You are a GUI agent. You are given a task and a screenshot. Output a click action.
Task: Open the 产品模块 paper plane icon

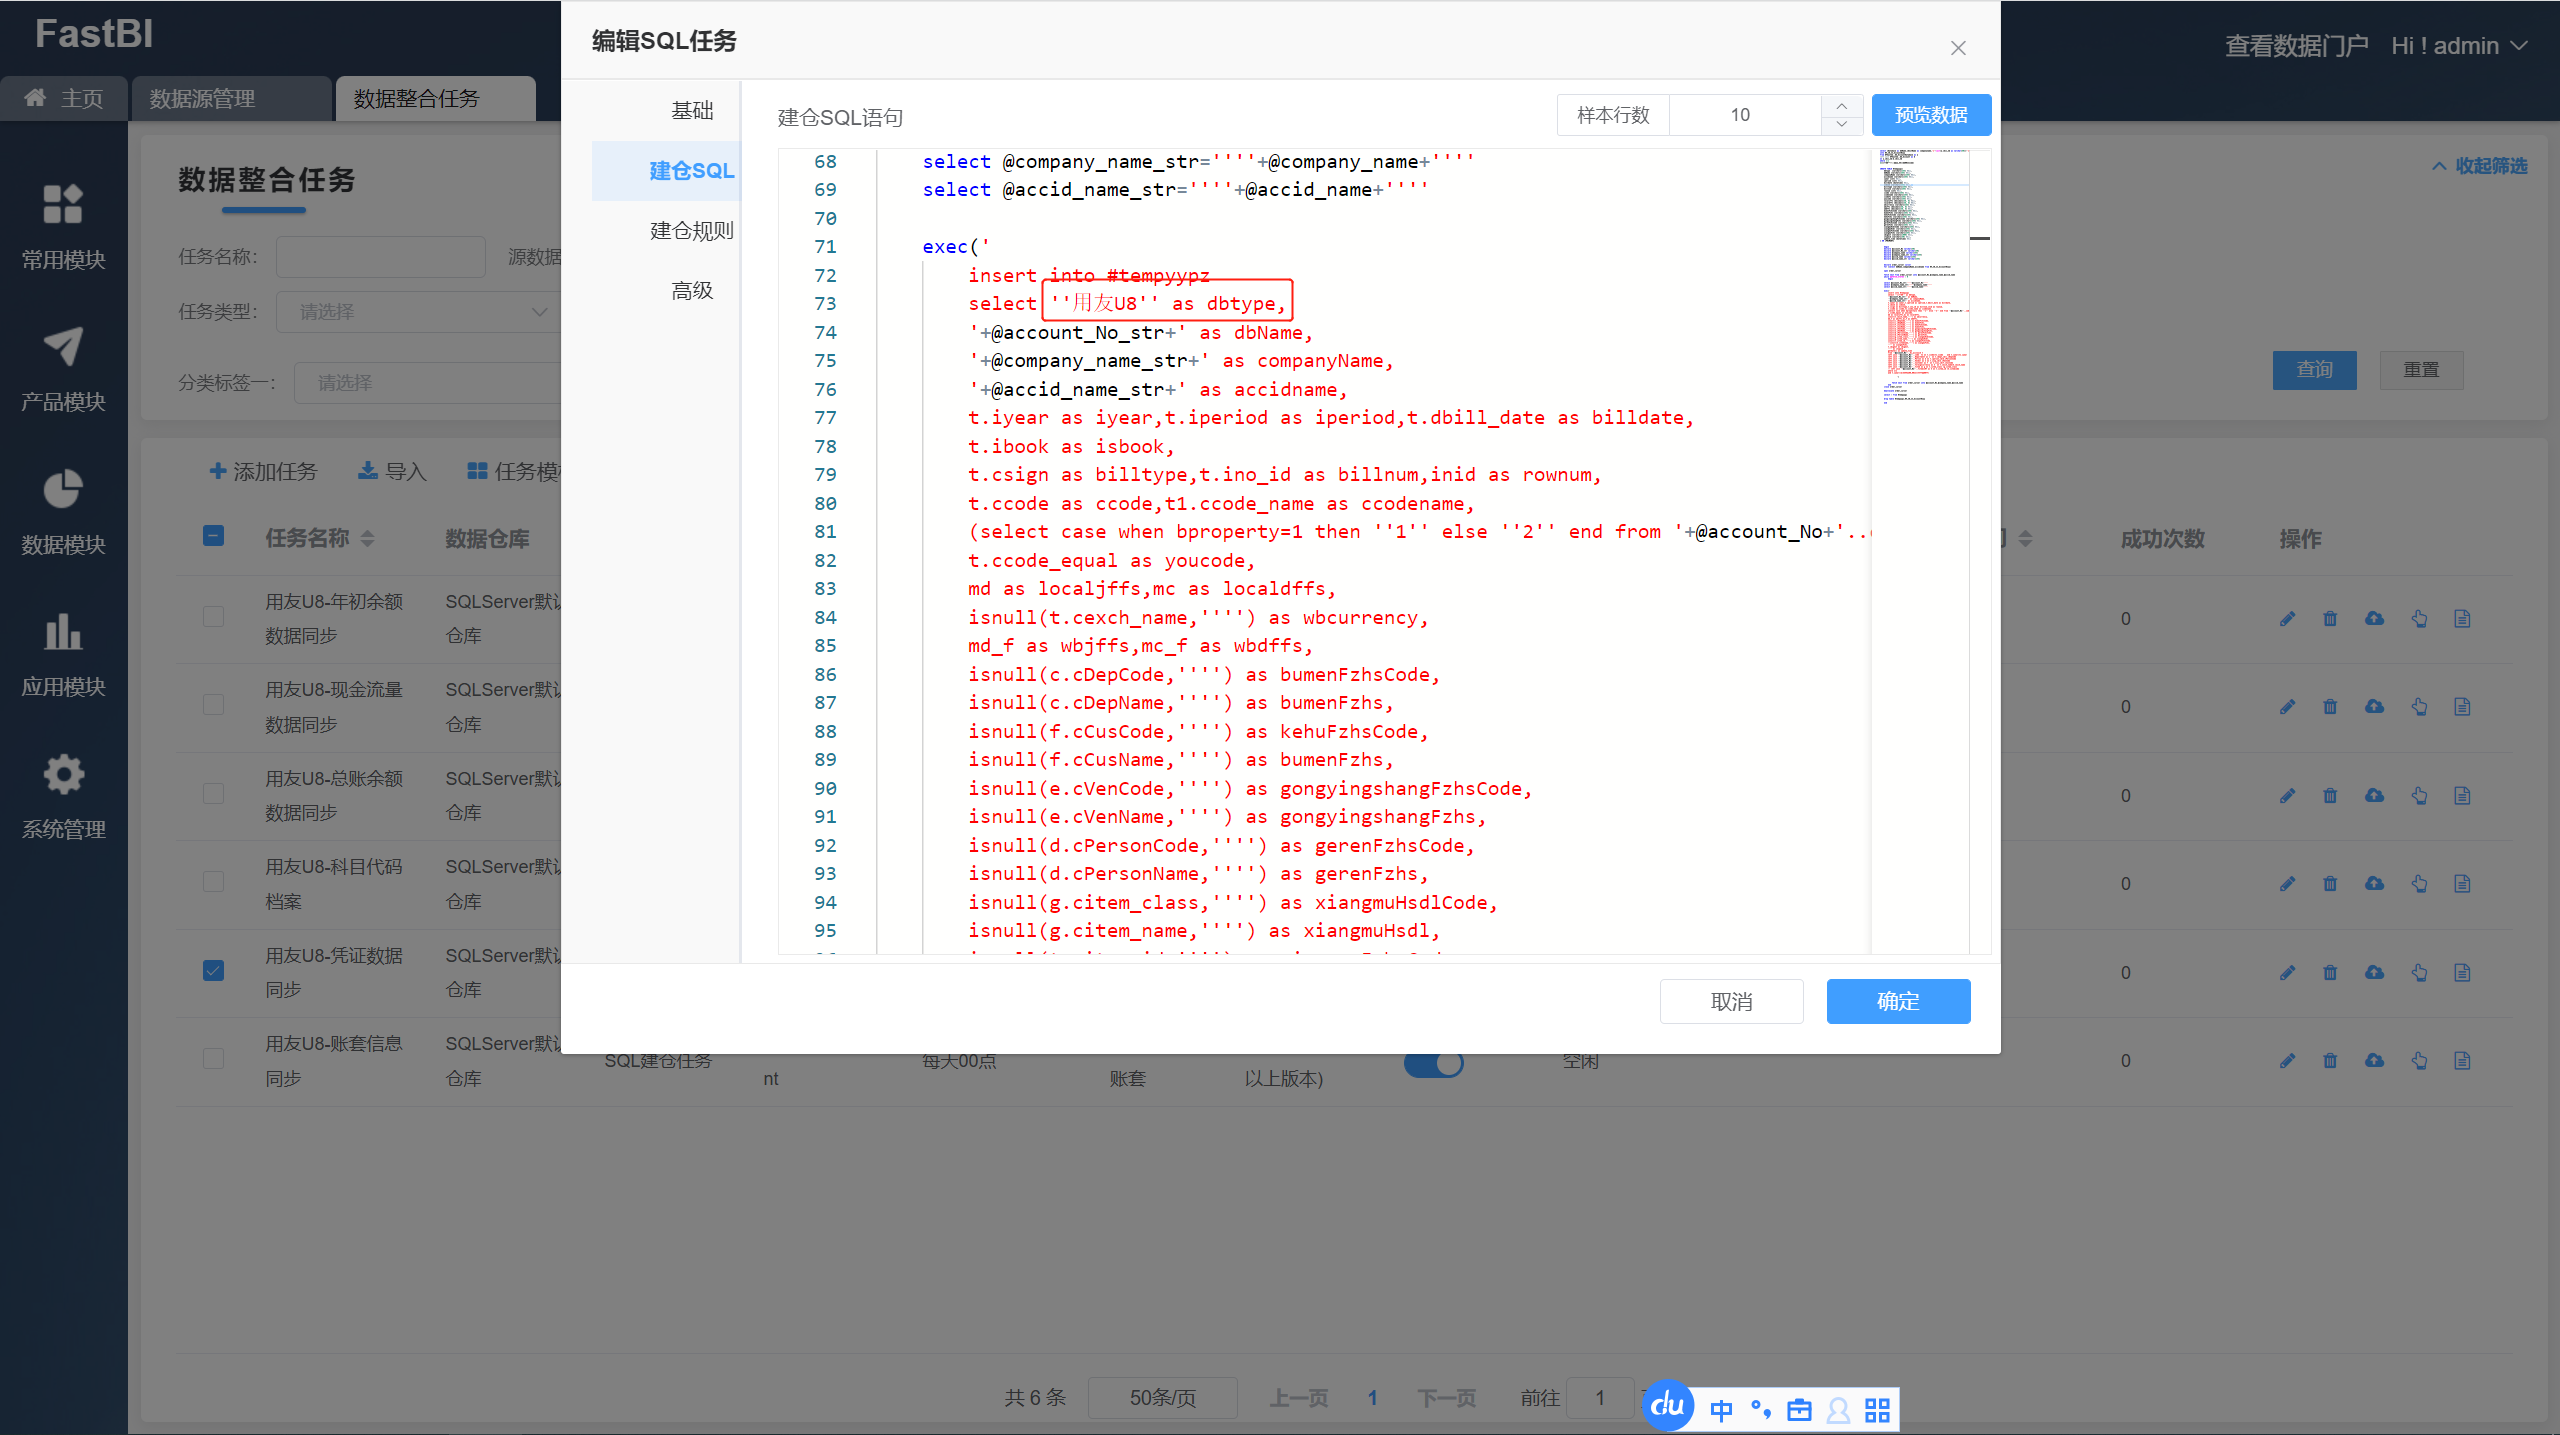[63, 347]
